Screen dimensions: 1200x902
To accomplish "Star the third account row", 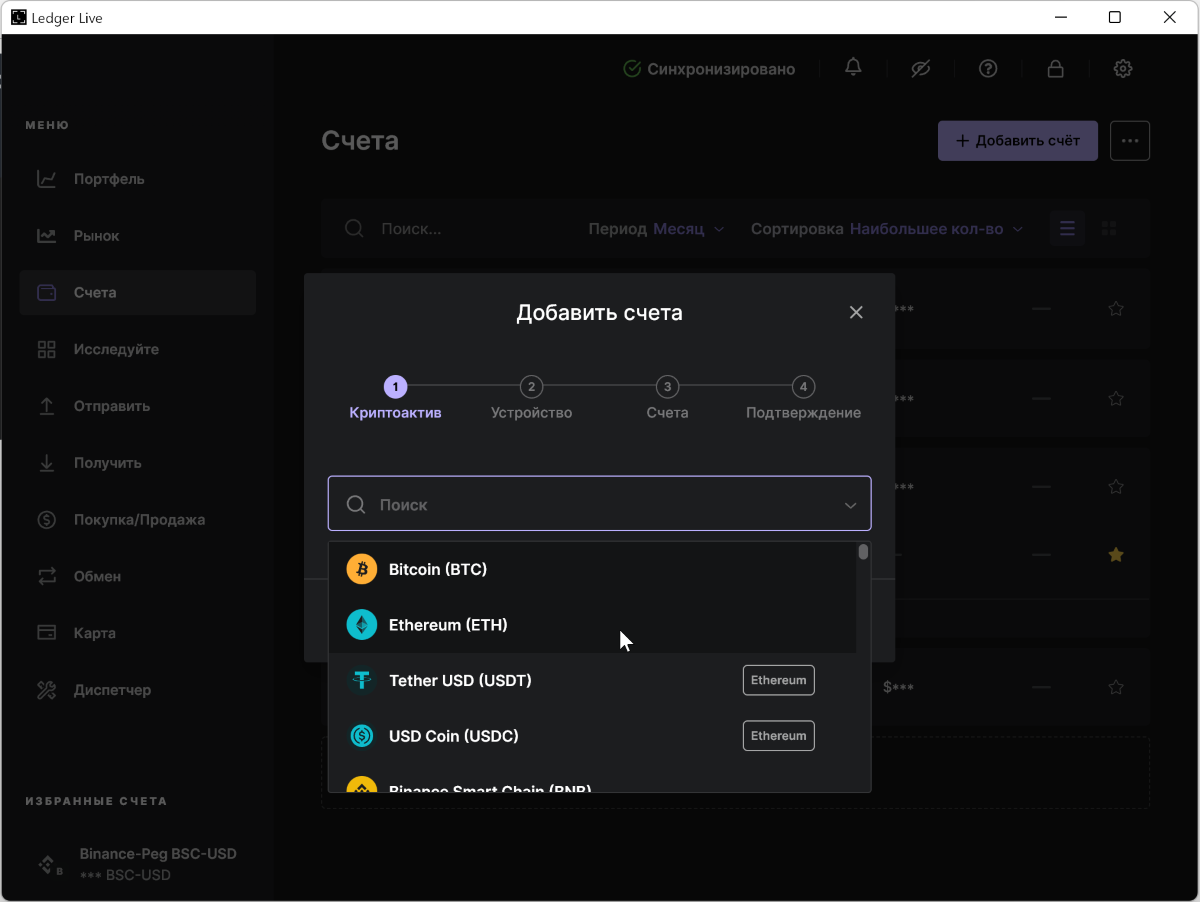I will [x=1116, y=487].
